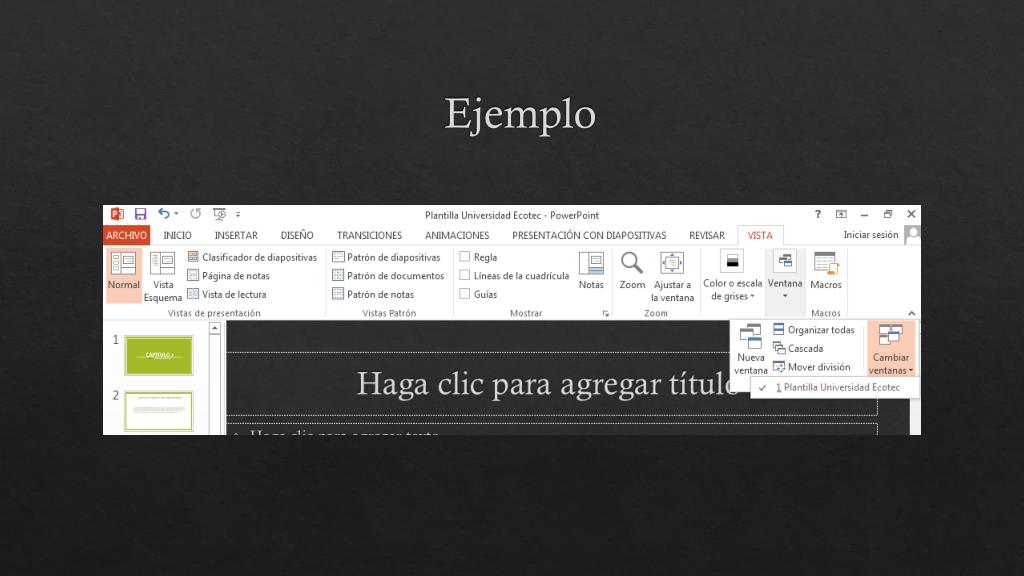
Task: Expand the Ventana dropdown
Action: 785,275
